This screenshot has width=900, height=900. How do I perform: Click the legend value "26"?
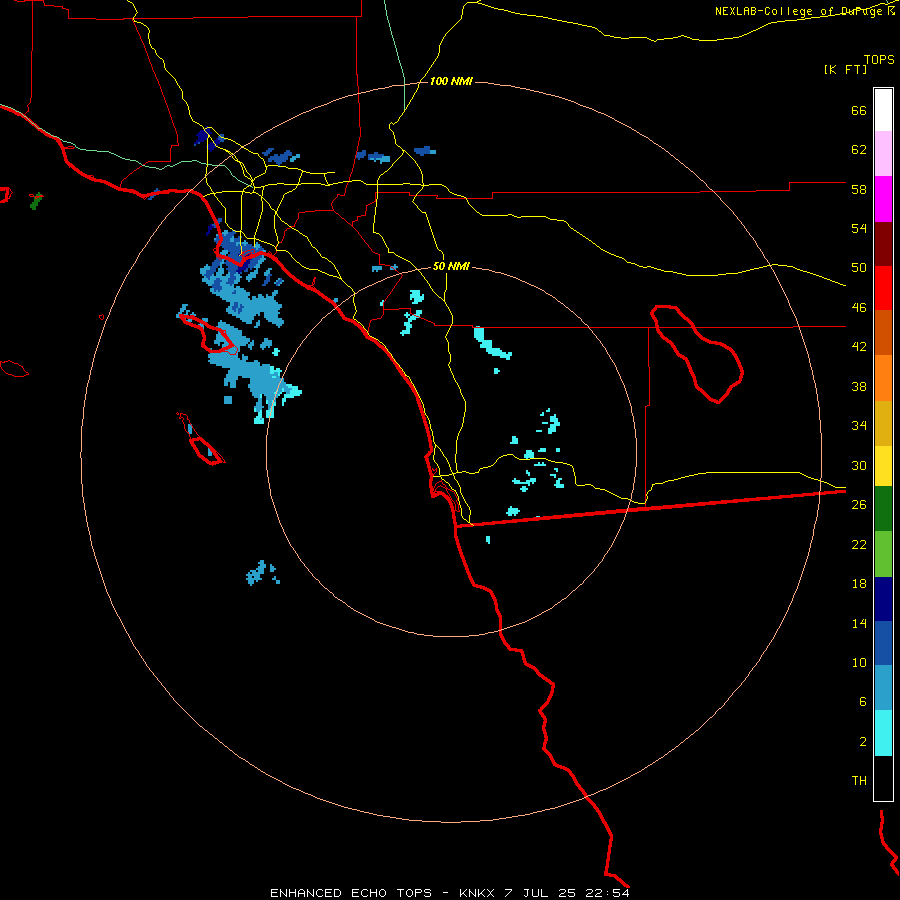[859, 505]
